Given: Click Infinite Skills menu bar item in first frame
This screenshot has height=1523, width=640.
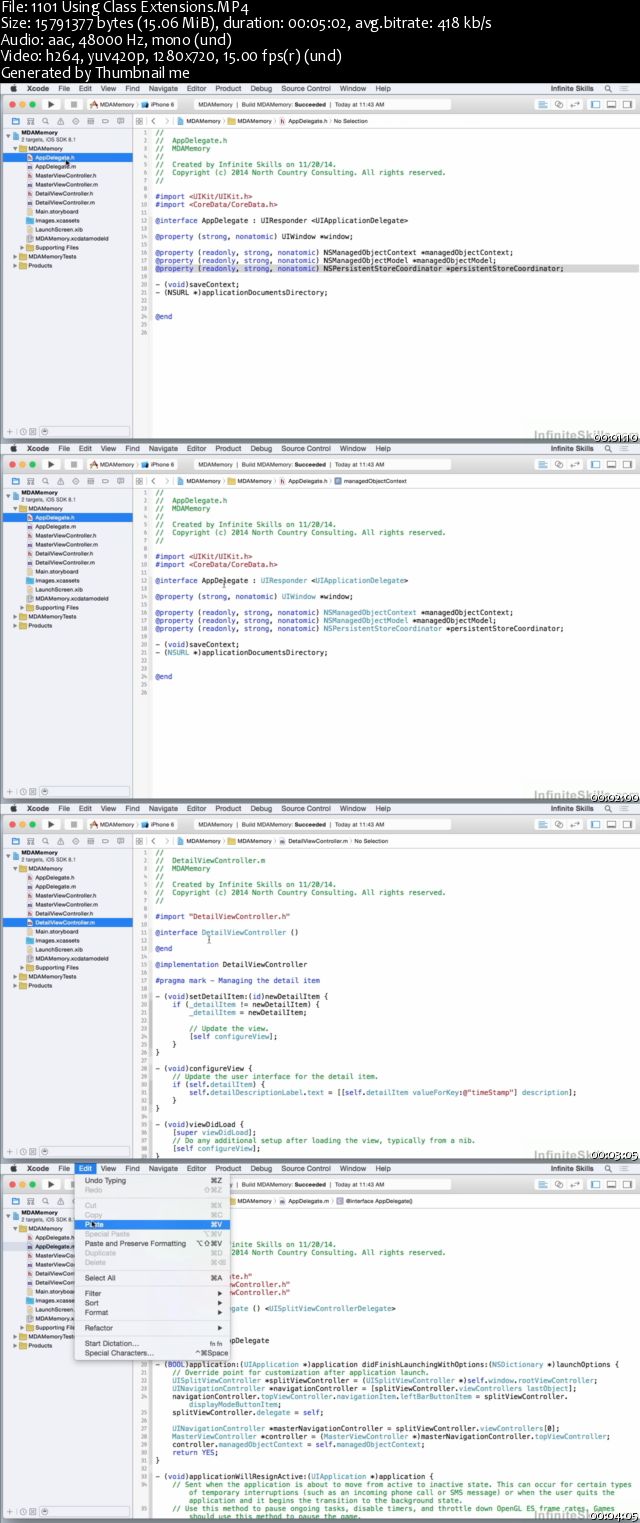Looking at the screenshot, I should coord(574,88).
